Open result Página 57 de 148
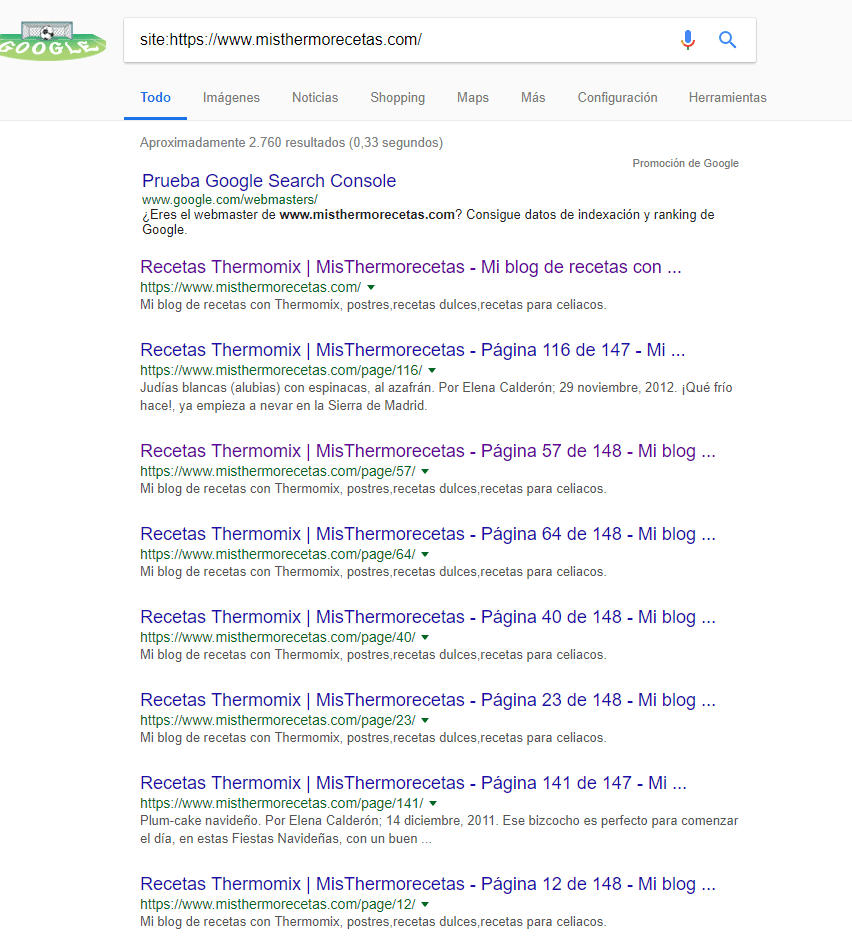 pyautogui.click(x=428, y=451)
